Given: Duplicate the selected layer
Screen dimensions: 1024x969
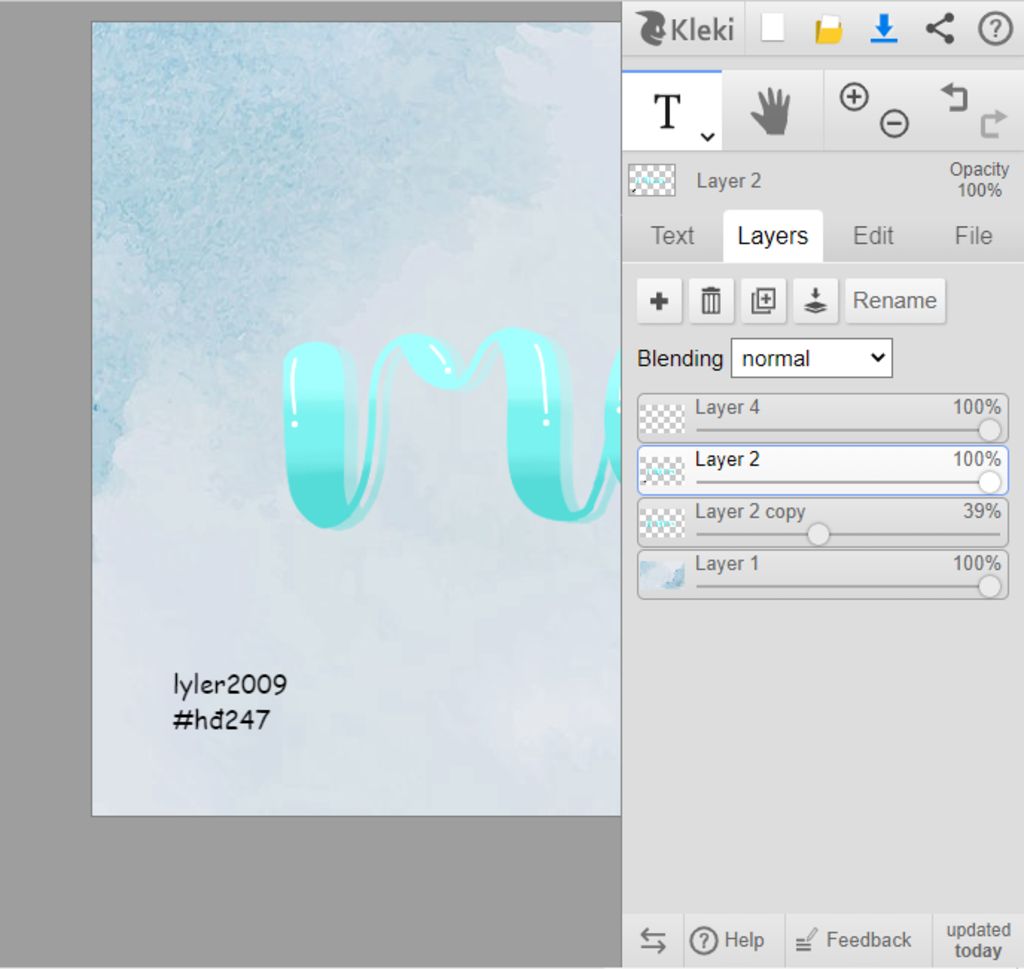Looking at the screenshot, I should click(x=763, y=301).
